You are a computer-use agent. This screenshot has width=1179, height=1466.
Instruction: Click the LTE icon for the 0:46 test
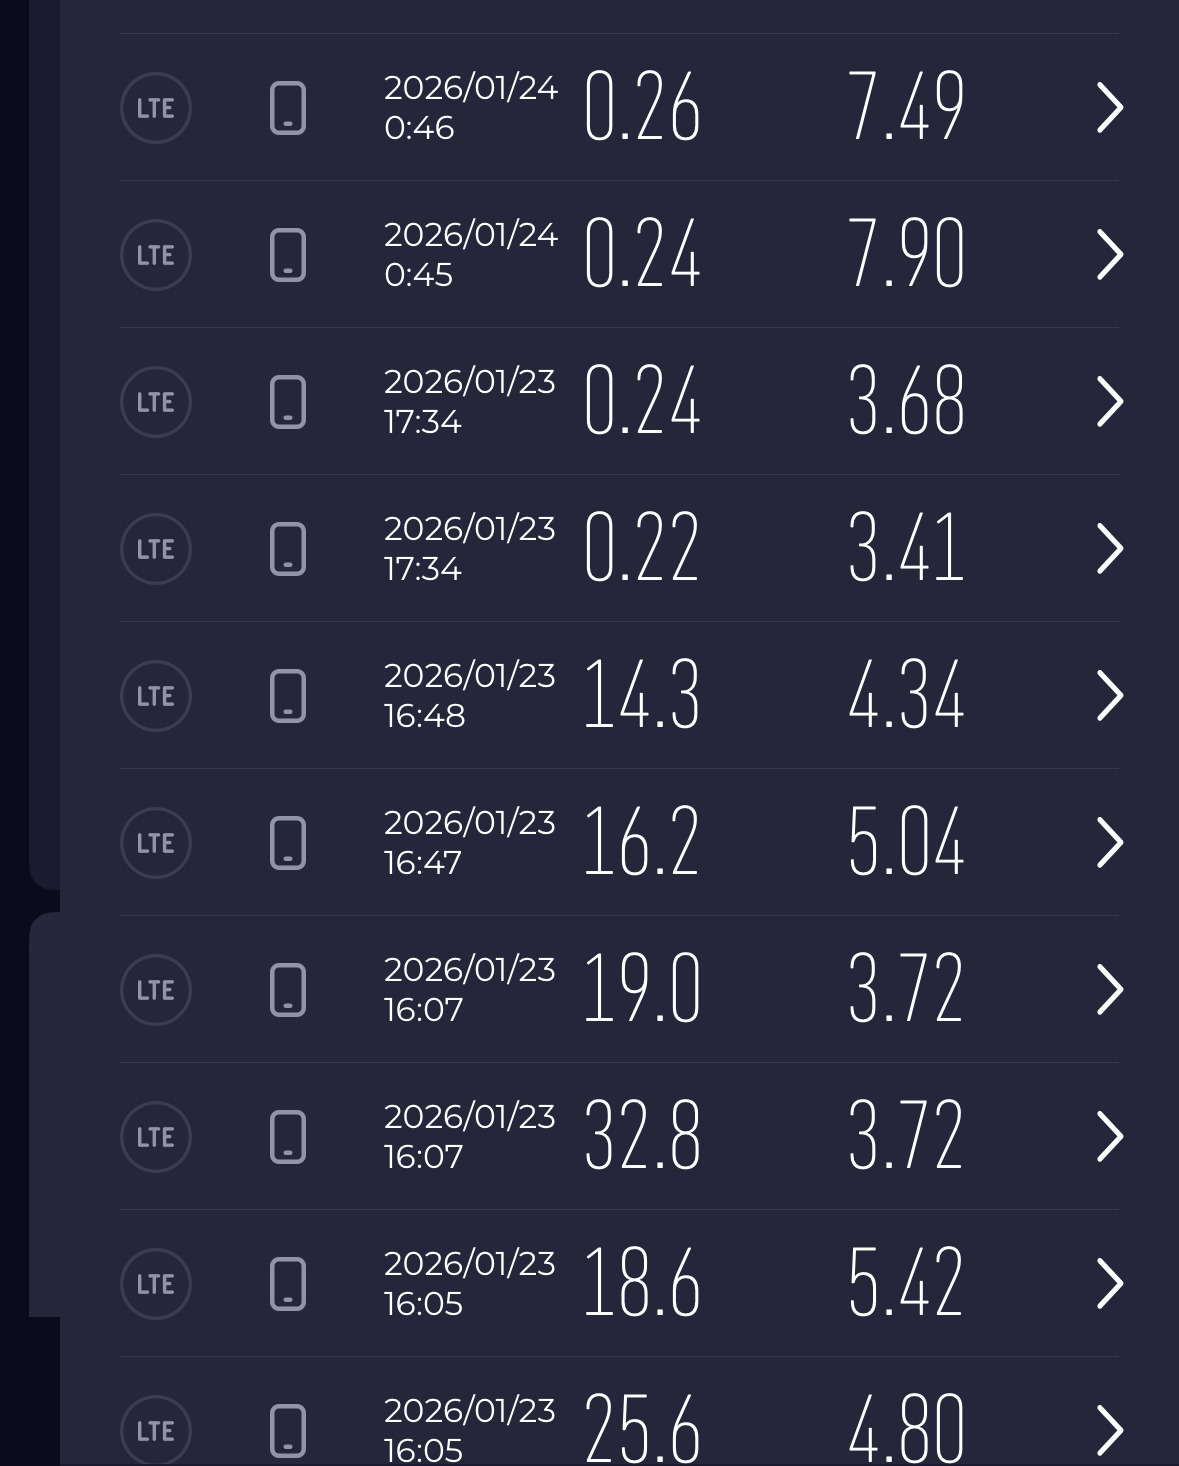coord(155,108)
